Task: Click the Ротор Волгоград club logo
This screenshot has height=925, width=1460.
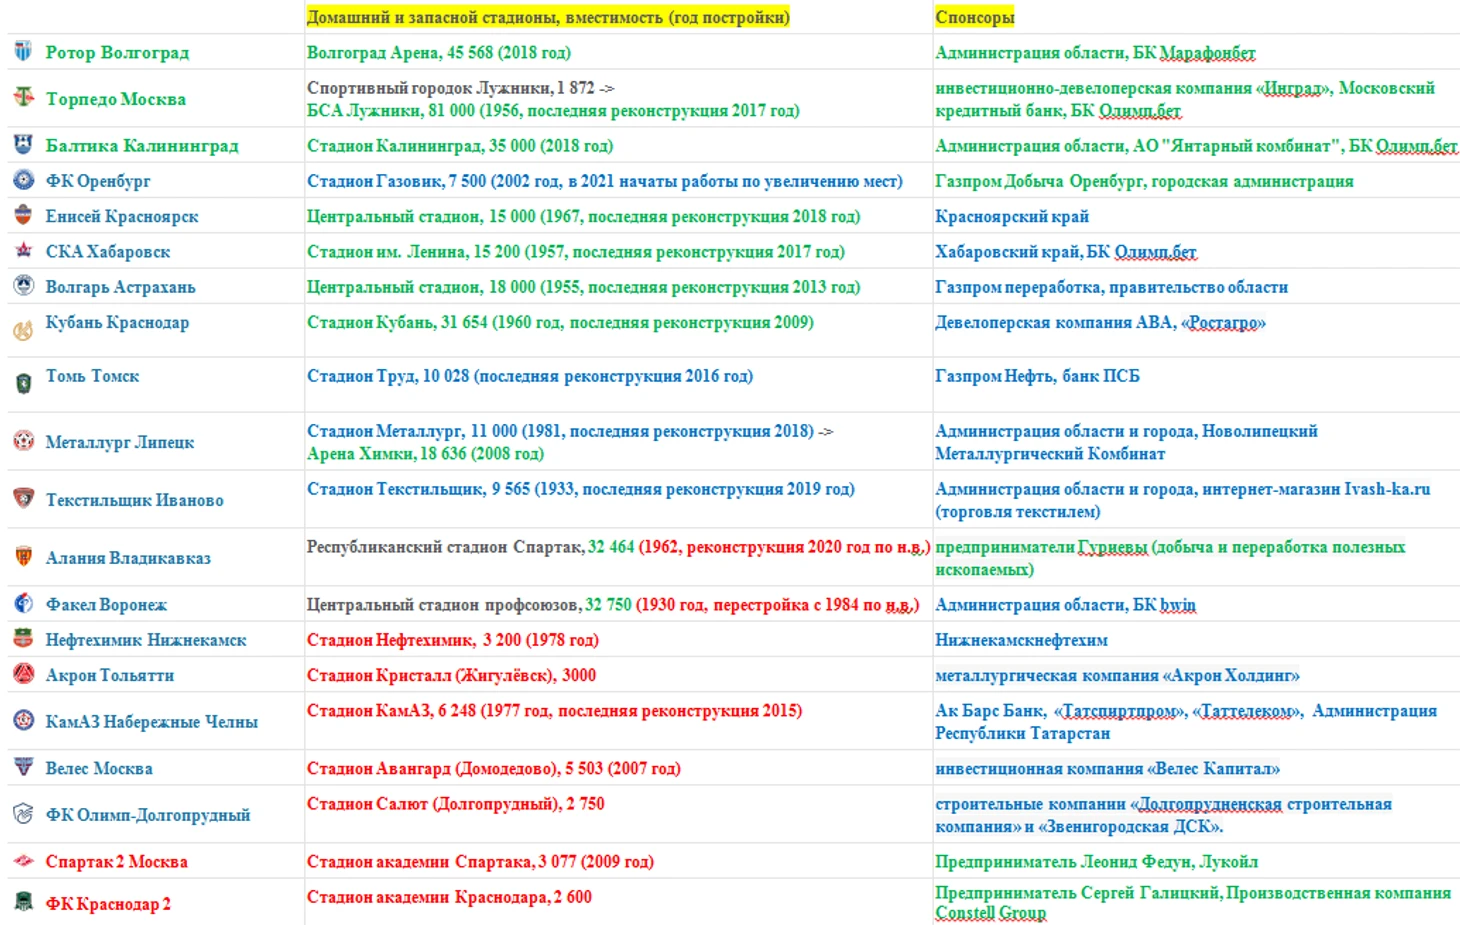Action: click(x=23, y=51)
